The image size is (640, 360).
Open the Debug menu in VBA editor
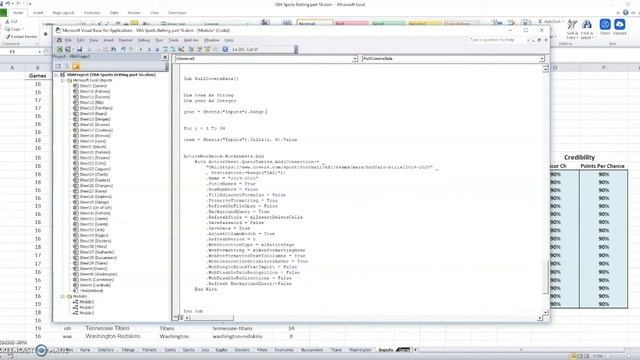click(x=144, y=40)
